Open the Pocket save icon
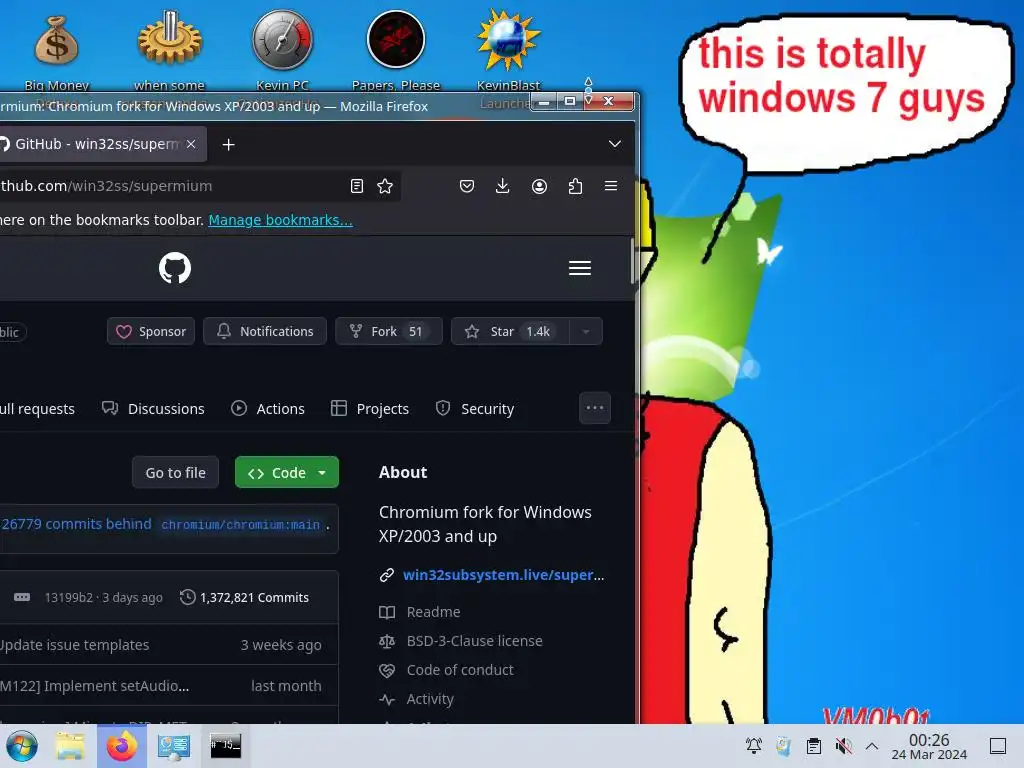This screenshot has height=768, width=1024. click(x=467, y=186)
